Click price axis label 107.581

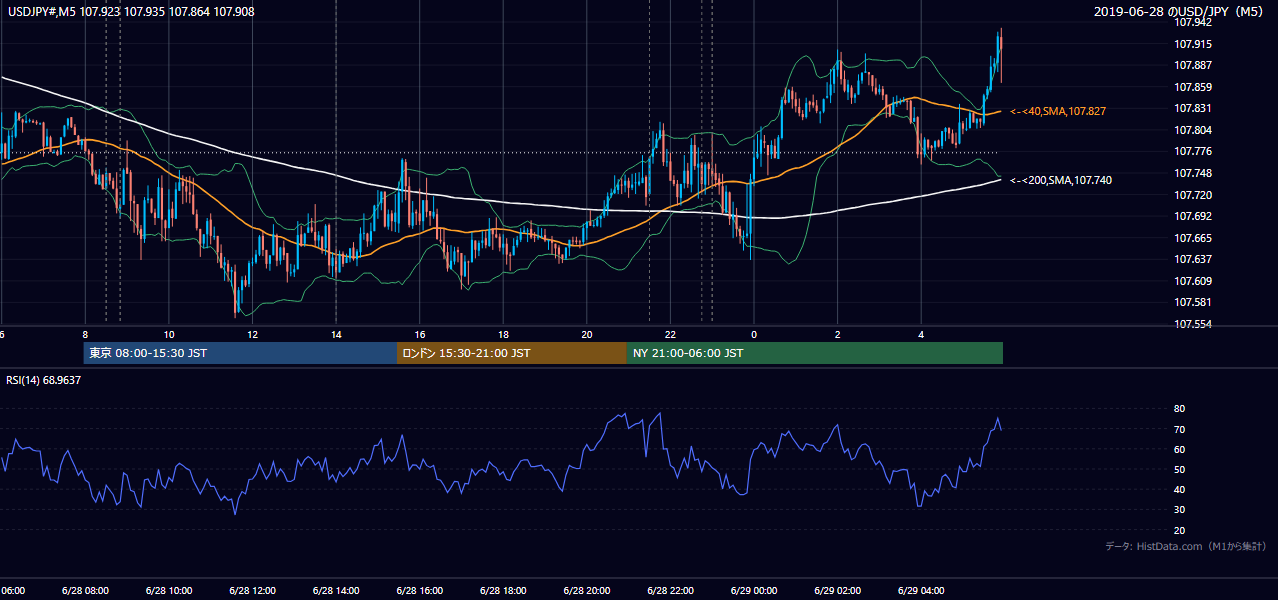pyautogui.click(x=1194, y=302)
